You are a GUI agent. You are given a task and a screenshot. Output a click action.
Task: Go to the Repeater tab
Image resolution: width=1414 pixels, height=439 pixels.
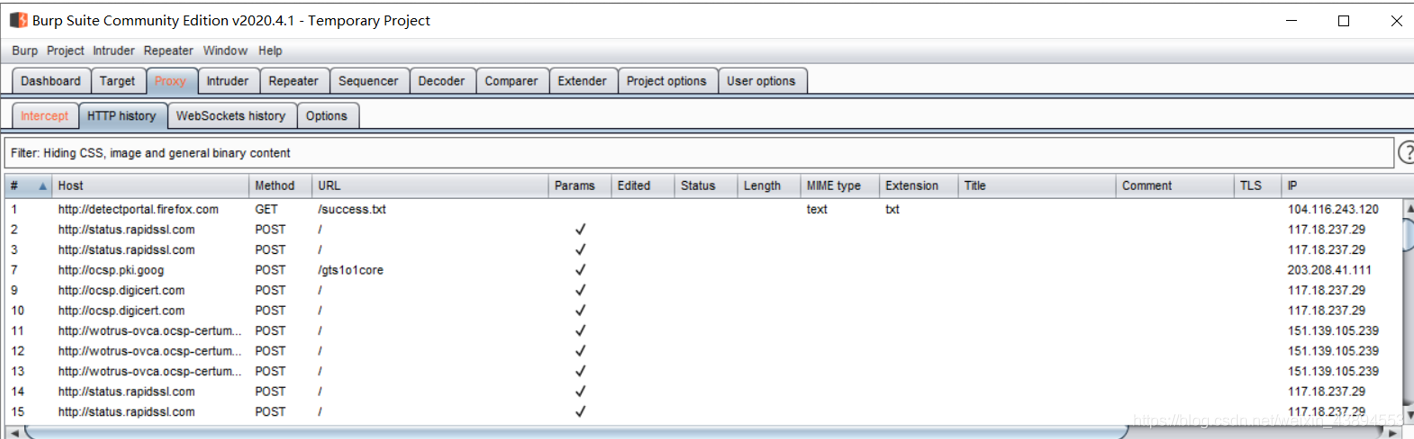294,81
